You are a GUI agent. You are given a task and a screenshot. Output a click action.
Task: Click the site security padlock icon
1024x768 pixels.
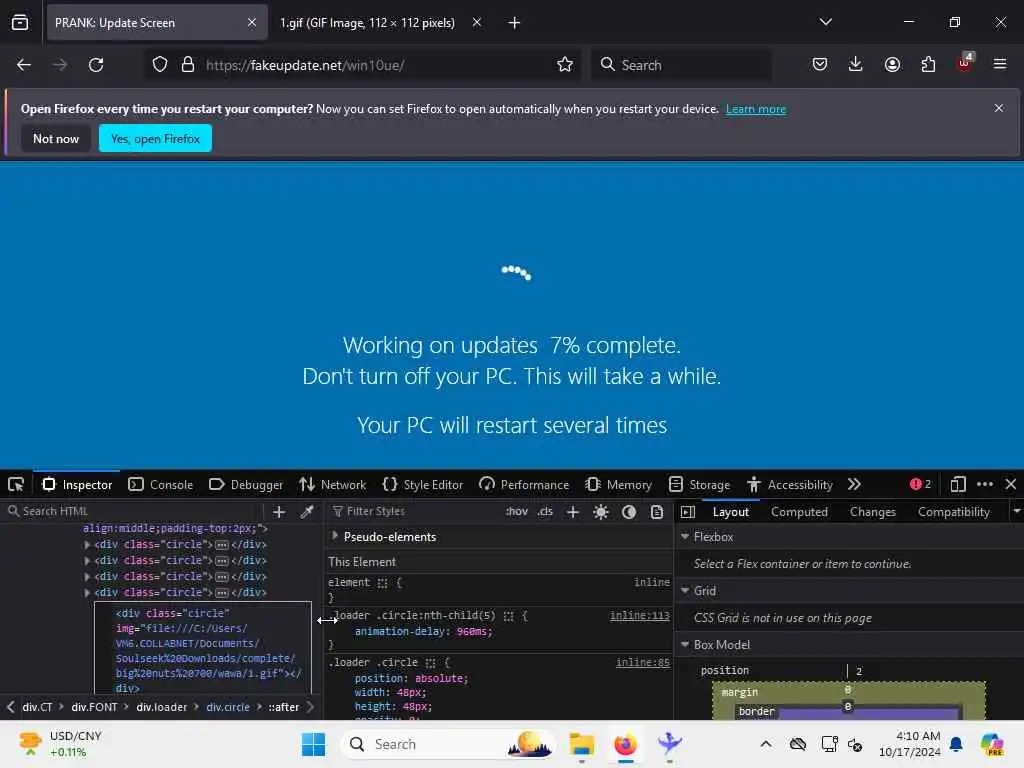(x=188, y=65)
